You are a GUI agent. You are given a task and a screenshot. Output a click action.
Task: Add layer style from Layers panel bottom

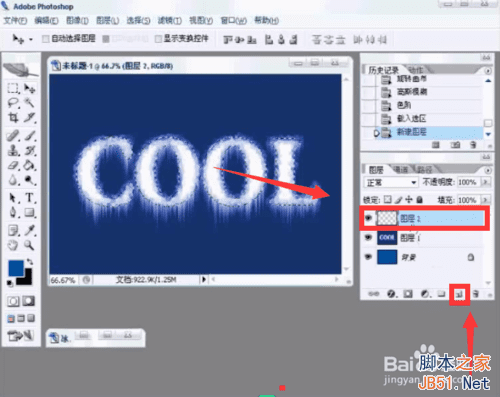click(391, 294)
